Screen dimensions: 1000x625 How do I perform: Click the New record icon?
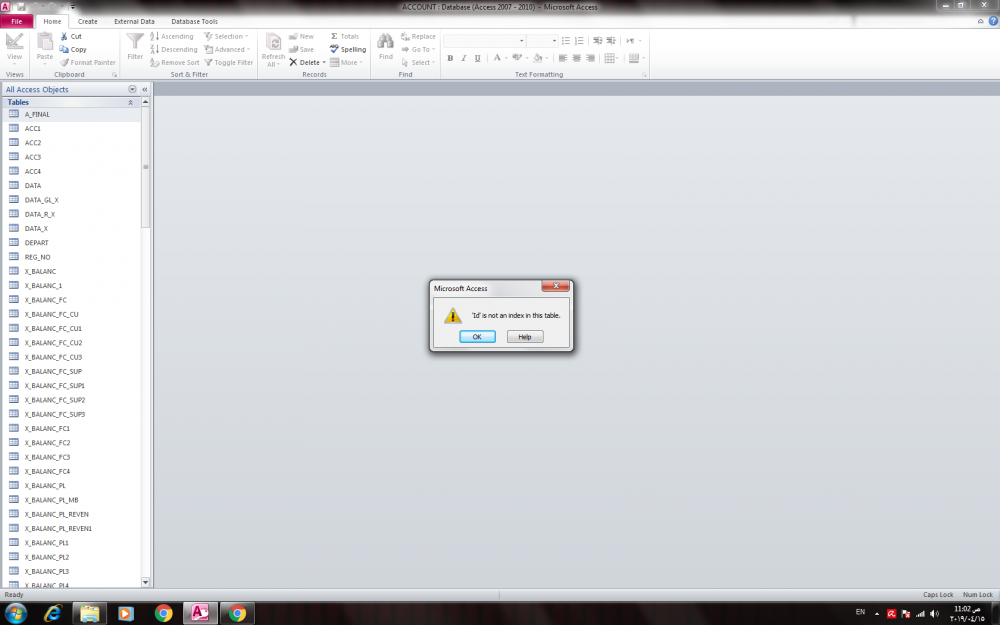click(293, 36)
